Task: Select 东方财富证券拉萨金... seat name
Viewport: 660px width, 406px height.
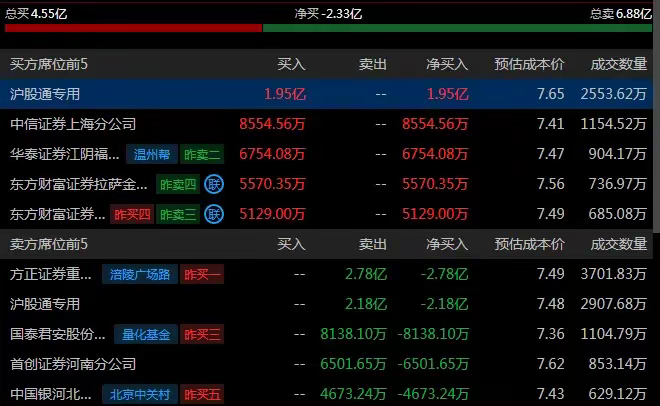Action: pos(79,184)
